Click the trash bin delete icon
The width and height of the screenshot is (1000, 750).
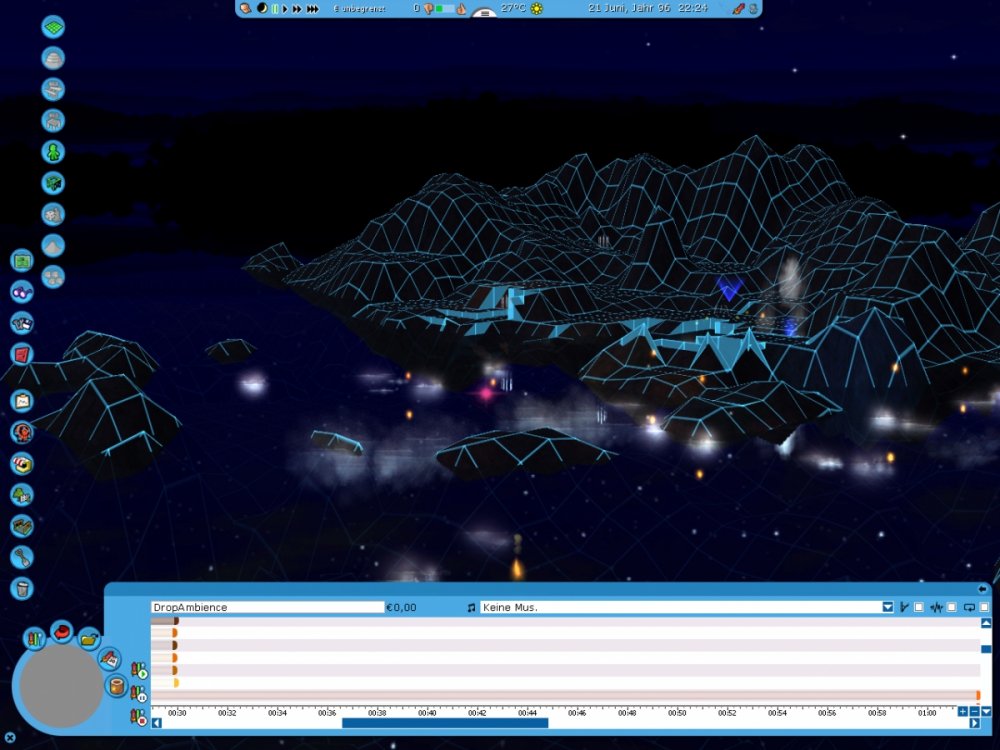22,588
